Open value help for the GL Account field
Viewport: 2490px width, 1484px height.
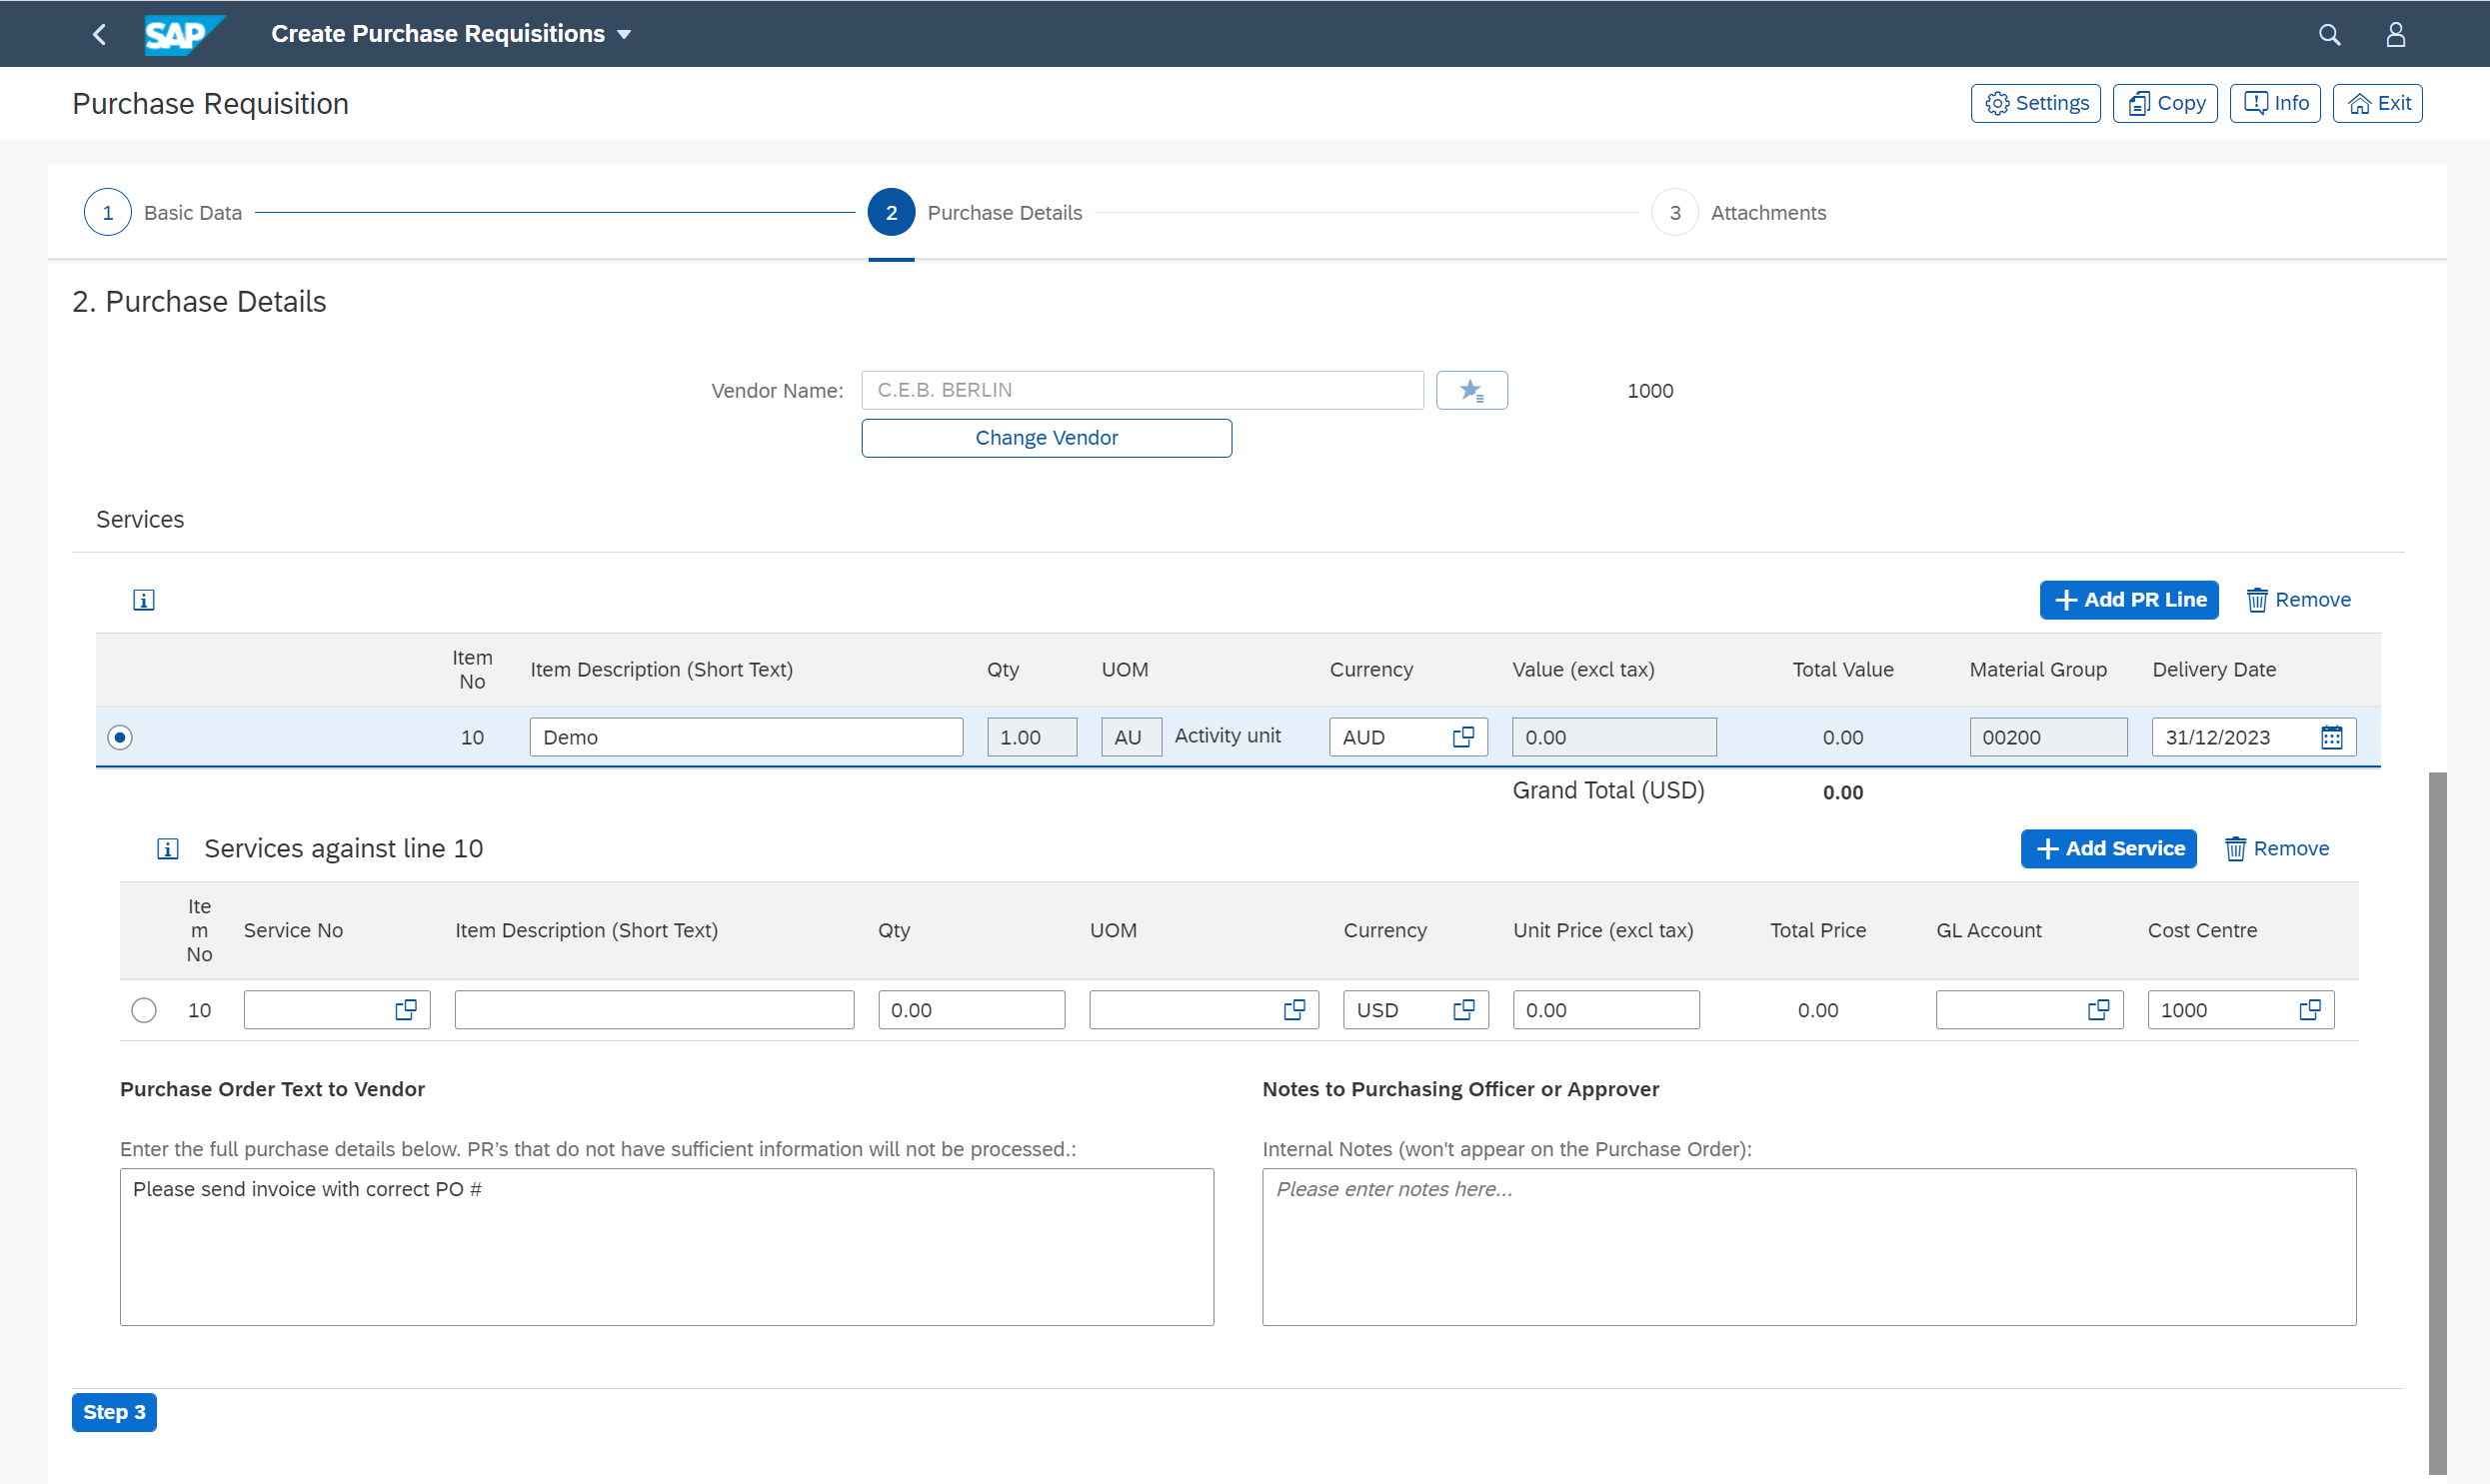pyautogui.click(x=2099, y=1009)
